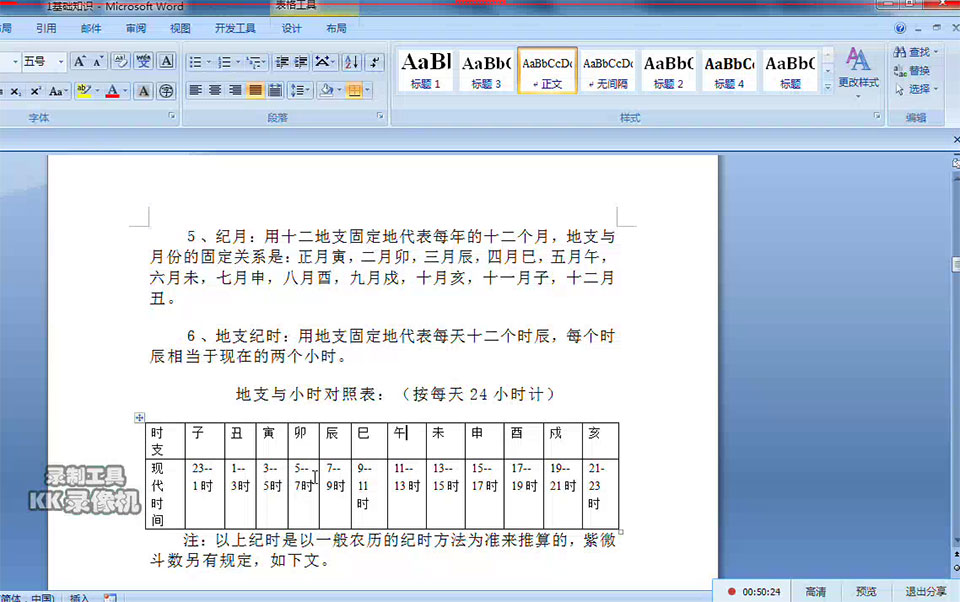Screen dimensions: 960x602
Task: Click the enclosed character (字) icon
Action: 166,91
